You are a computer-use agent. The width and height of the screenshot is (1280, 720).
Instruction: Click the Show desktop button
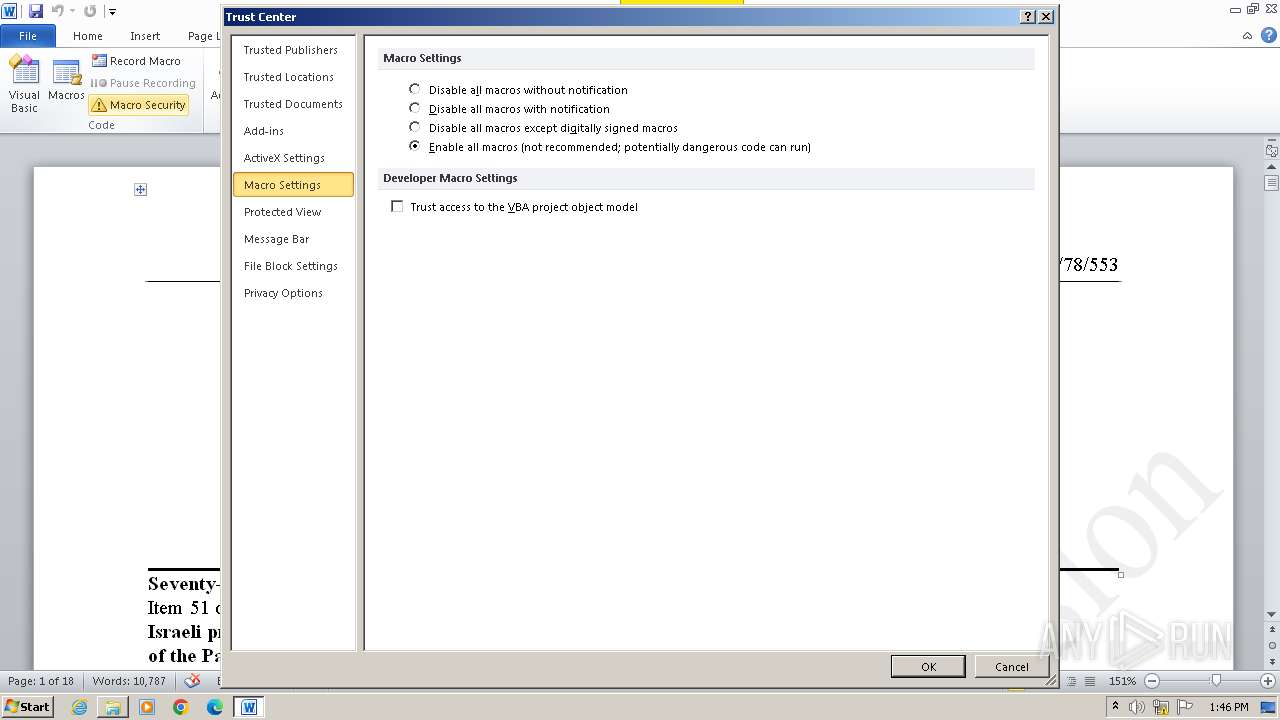[1268, 707]
